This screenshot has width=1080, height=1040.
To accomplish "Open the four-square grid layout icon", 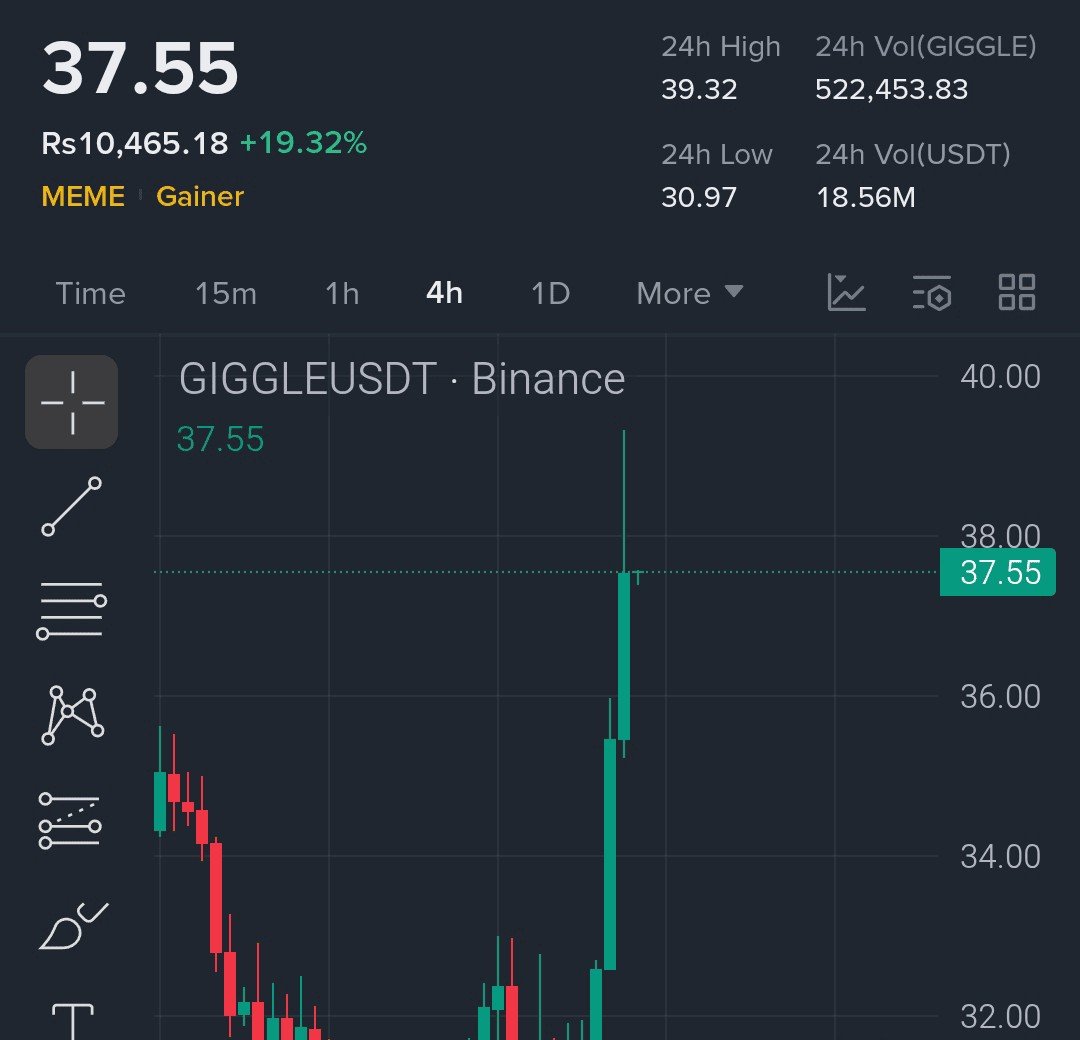I will tap(1017, 292).
